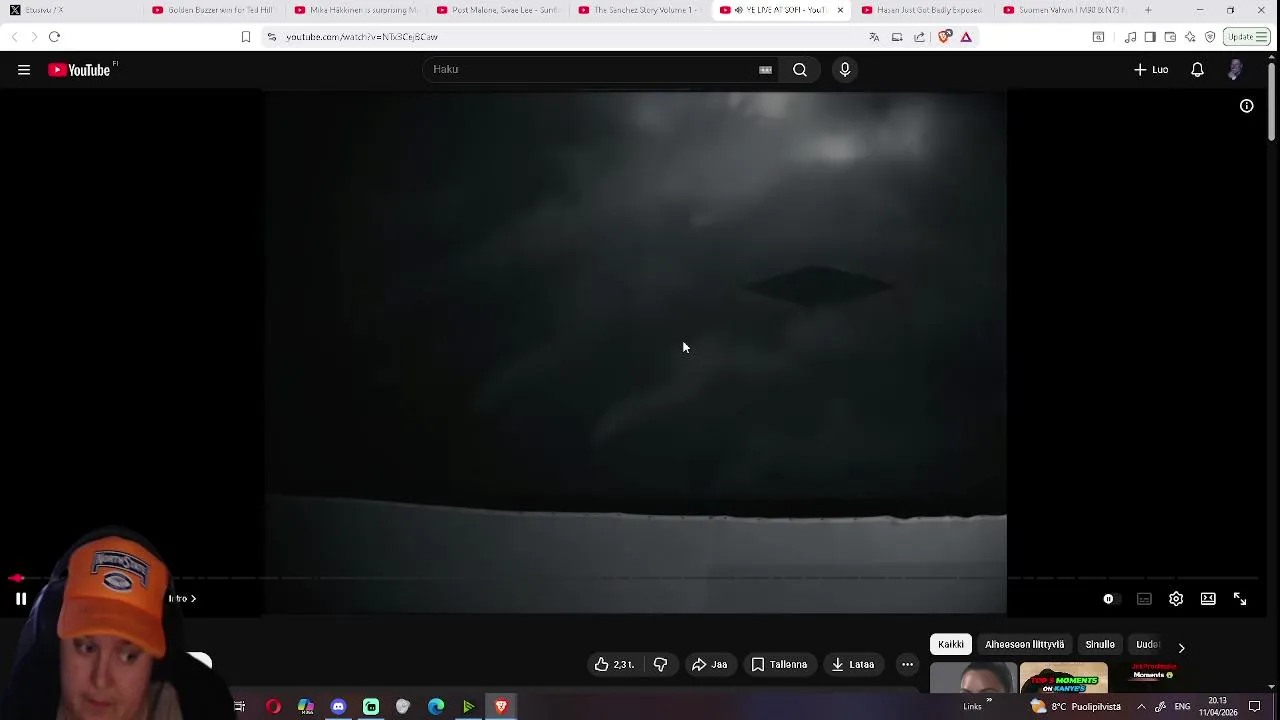
Task: Switch to The Sanchez Story Volume tab
Action: (x=640, y=10)
